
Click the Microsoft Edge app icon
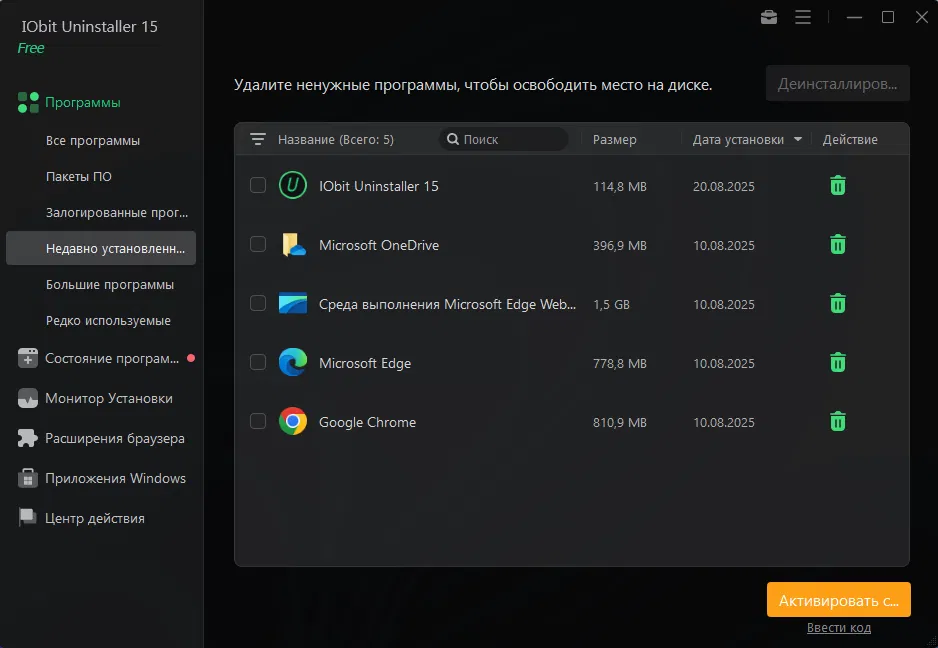292,363
